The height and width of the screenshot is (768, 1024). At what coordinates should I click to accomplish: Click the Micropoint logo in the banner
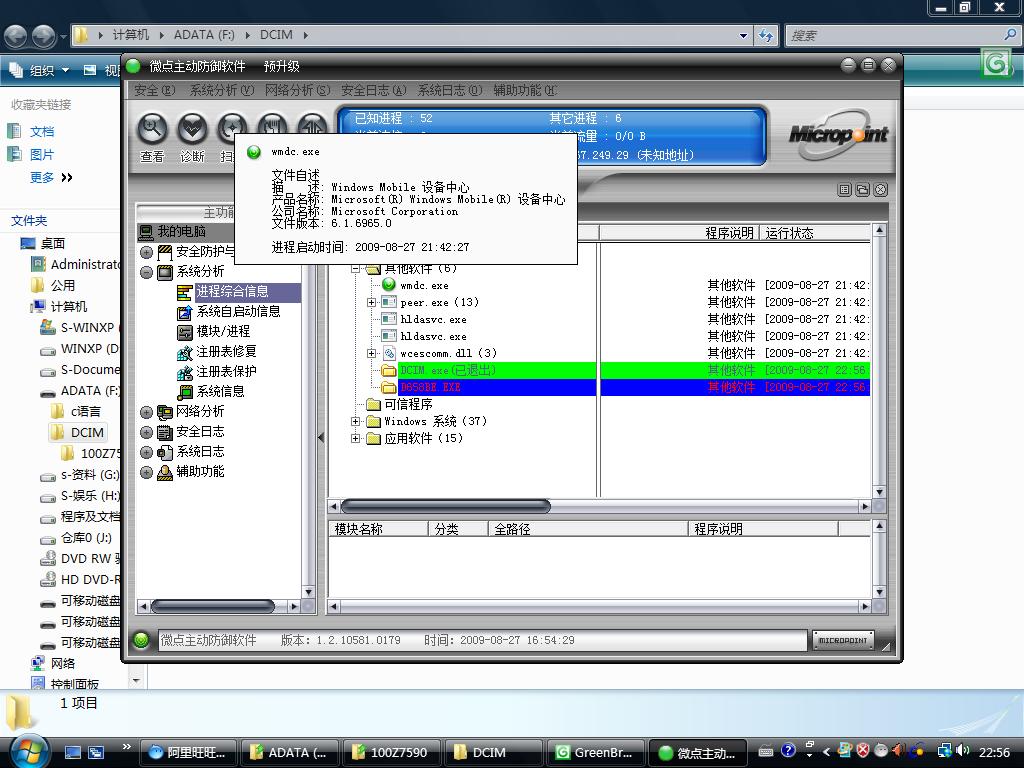[x=839, y=135]
